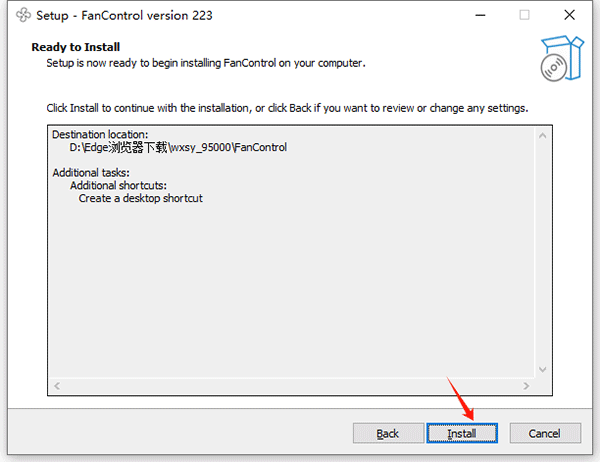600x462 pixels.
Task: Click the summary box scroll up arrow
Action: coord(544,134)
